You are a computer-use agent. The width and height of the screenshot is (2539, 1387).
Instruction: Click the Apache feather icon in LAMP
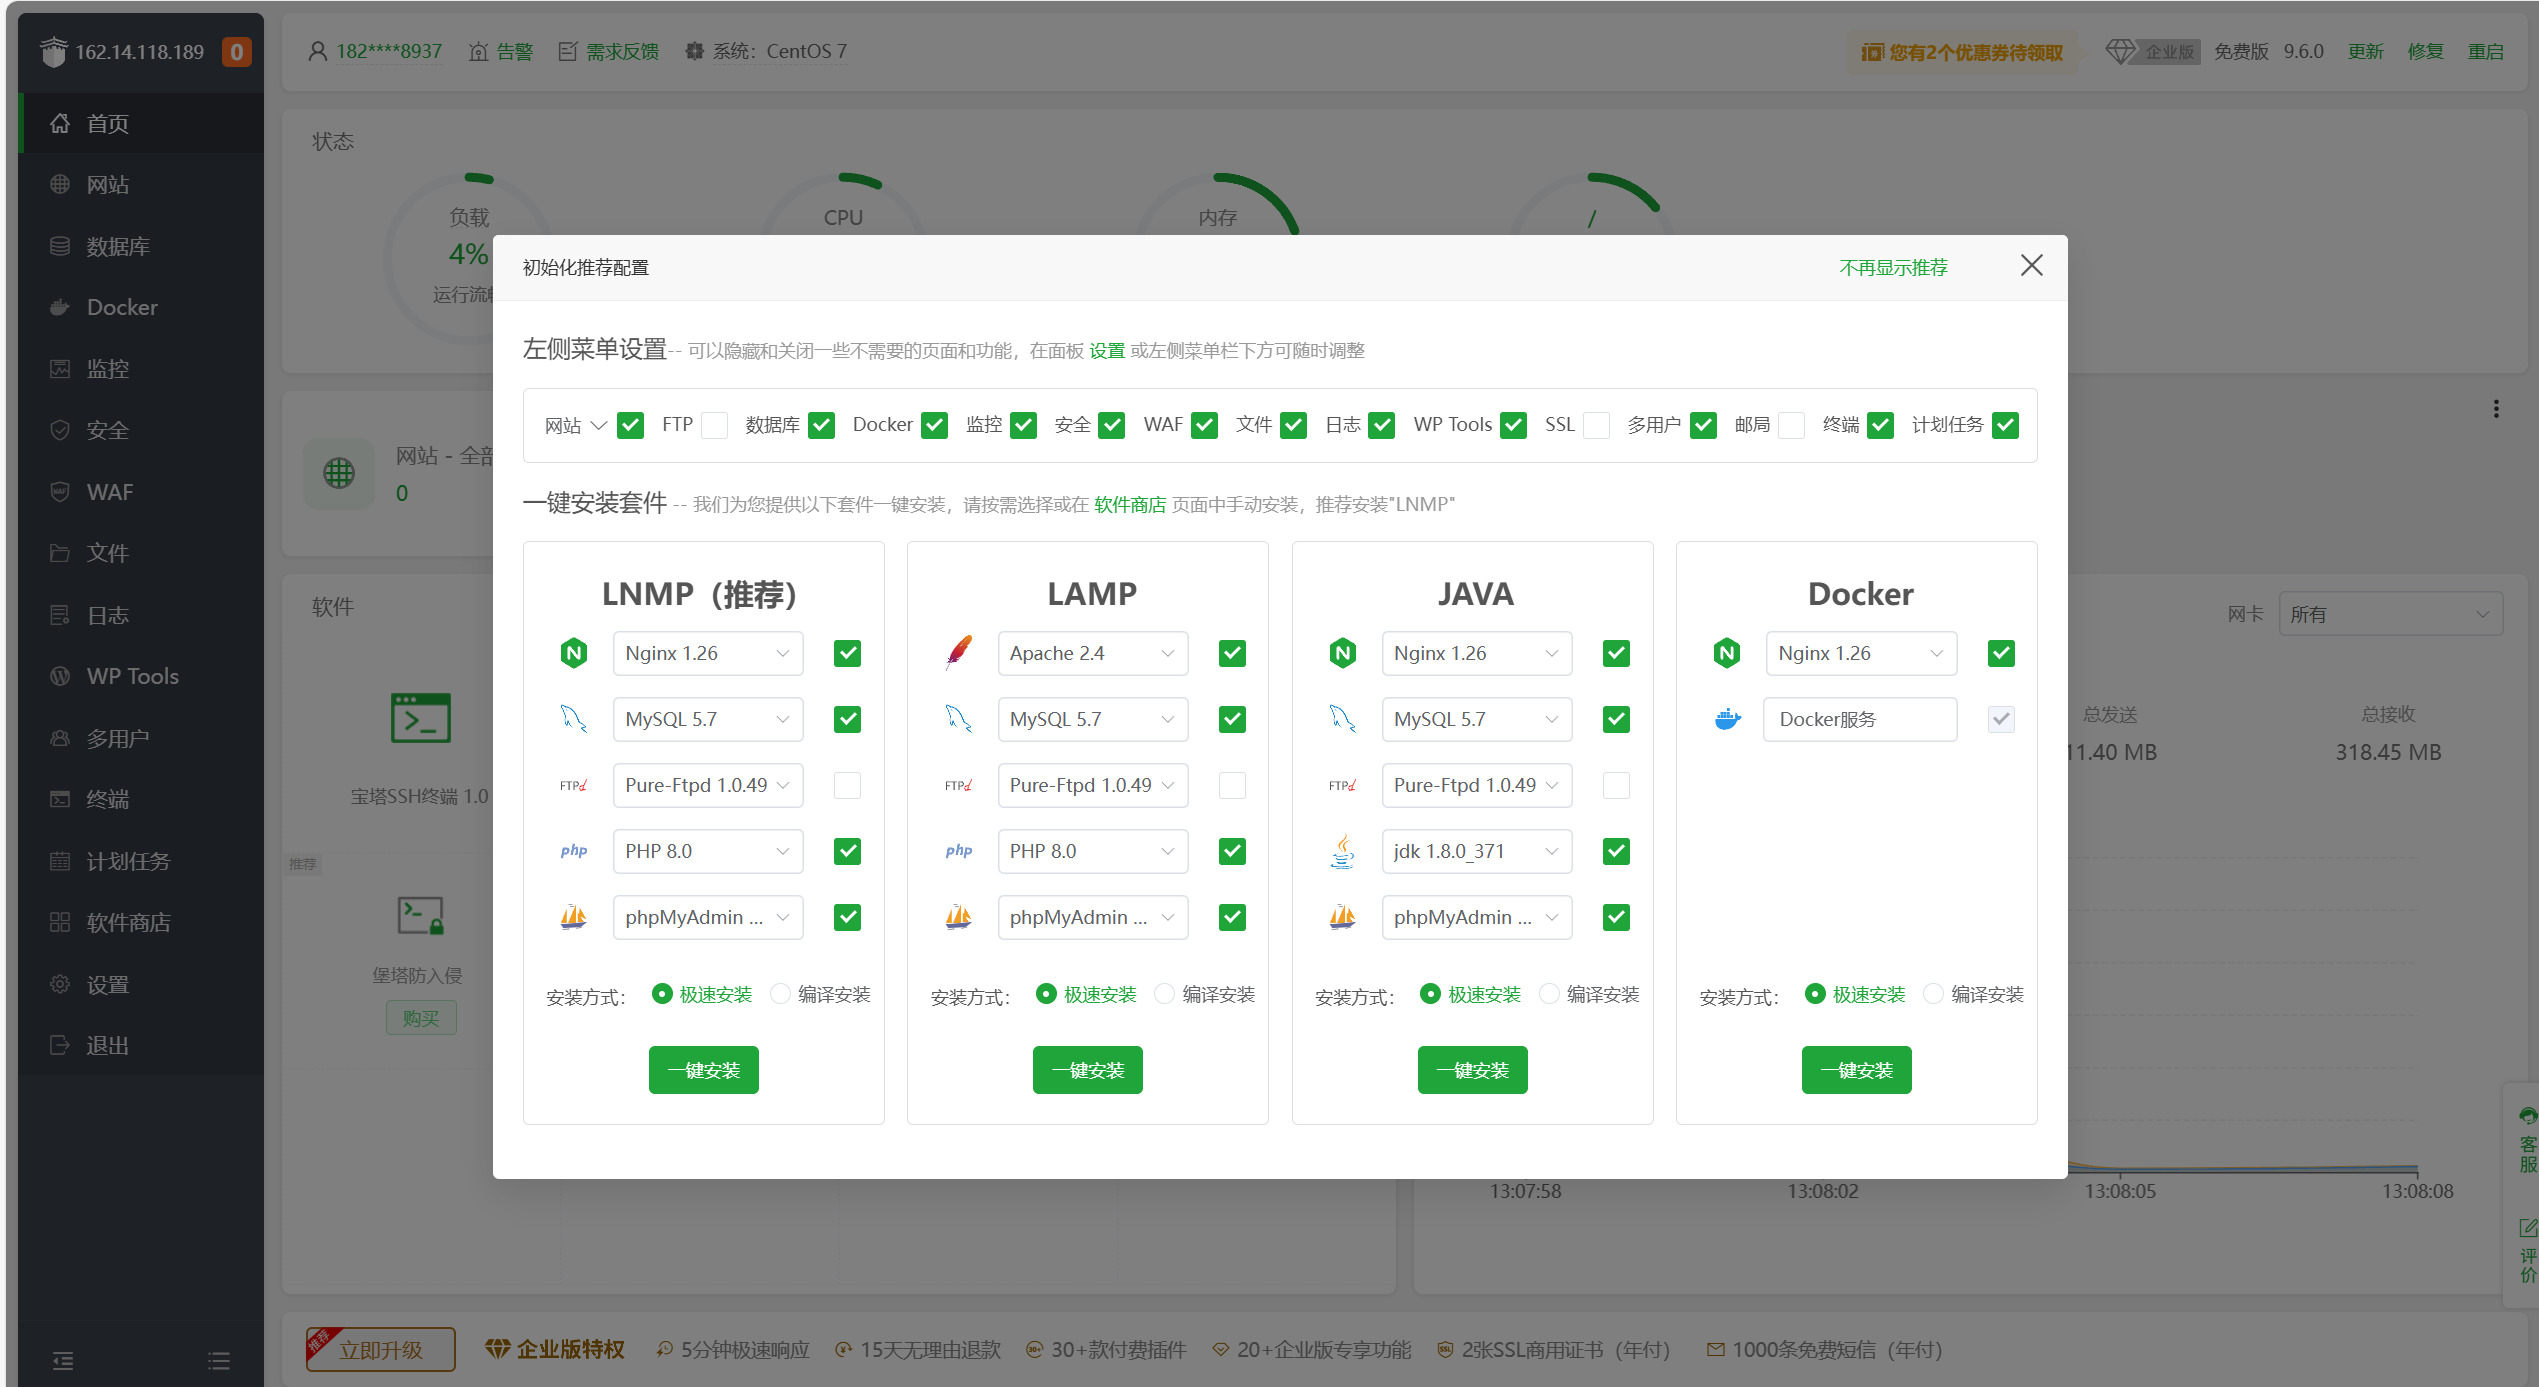pos(958,653)
